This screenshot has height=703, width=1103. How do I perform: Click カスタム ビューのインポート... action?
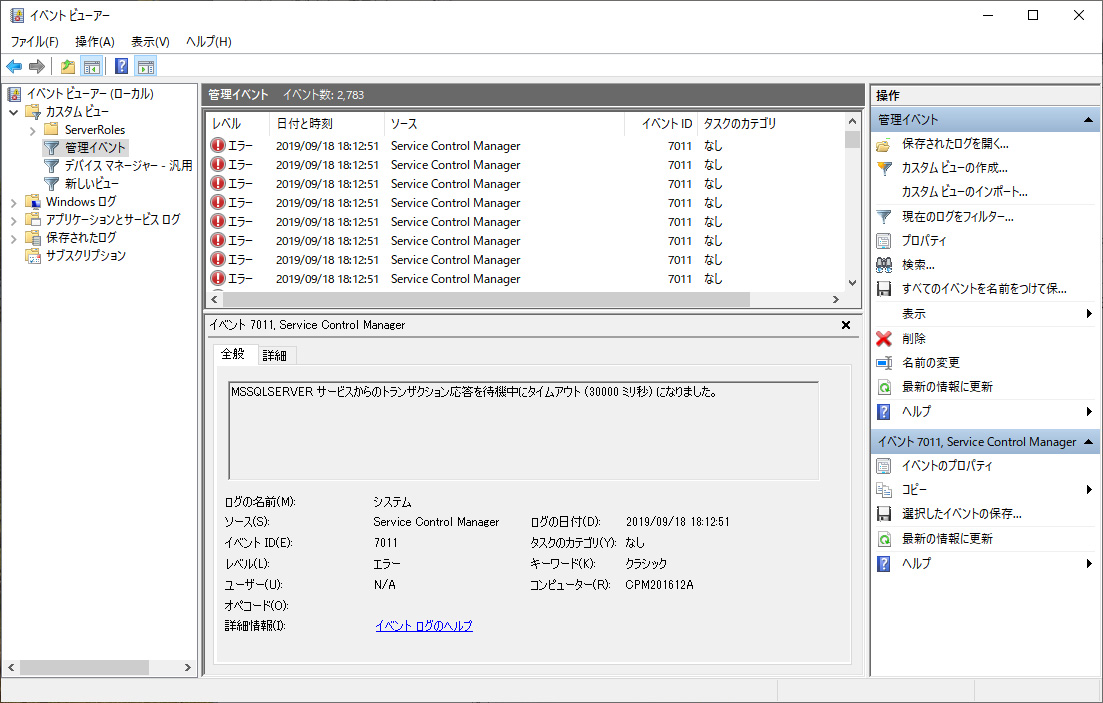(964, 192)
